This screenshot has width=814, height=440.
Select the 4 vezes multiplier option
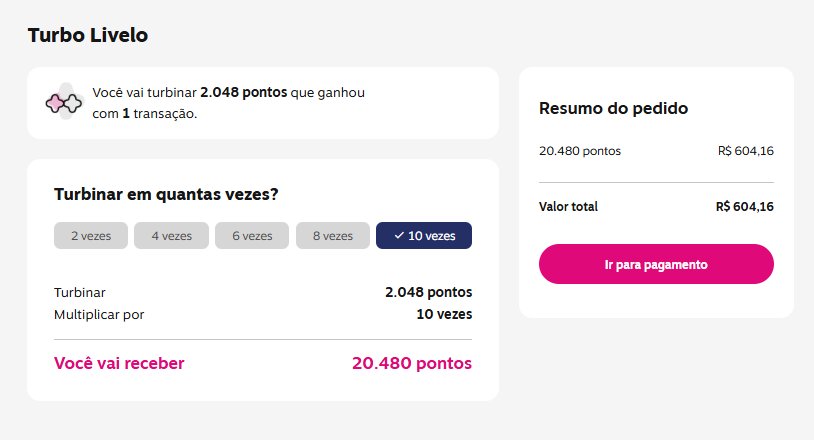click(171, 236)
